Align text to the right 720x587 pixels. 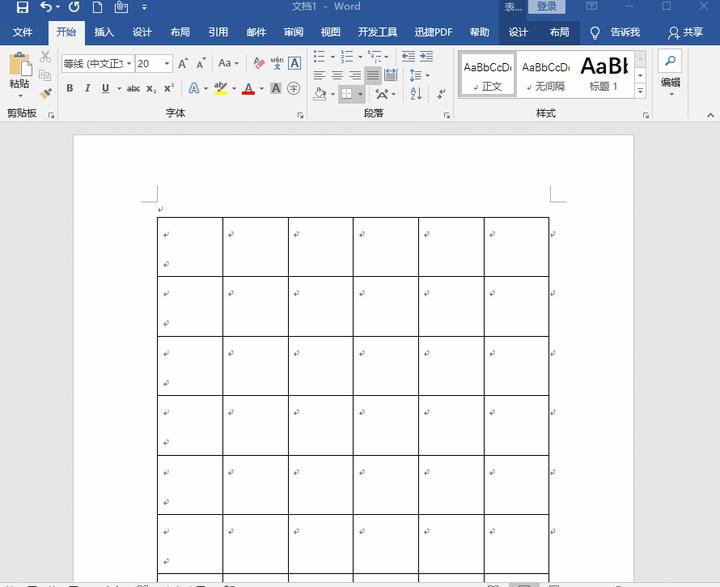point(355,75)
